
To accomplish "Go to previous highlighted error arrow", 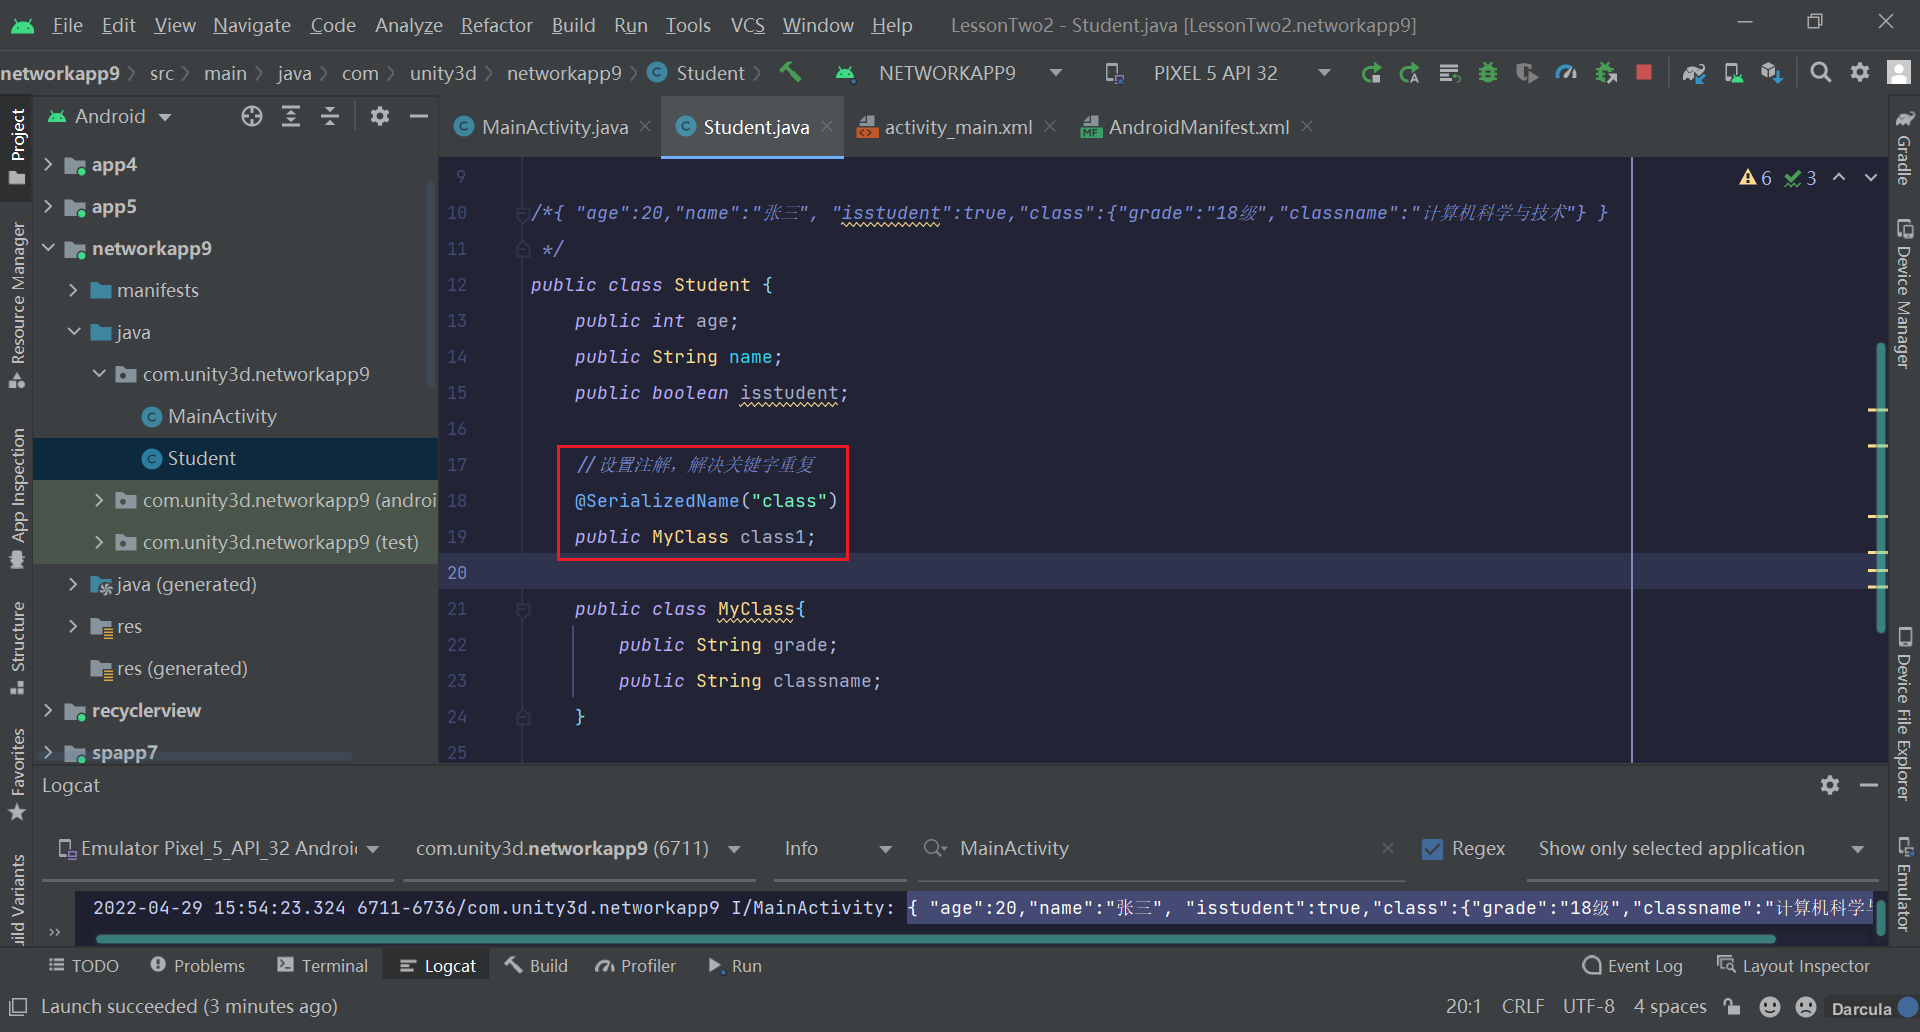I will (1839, 178).
